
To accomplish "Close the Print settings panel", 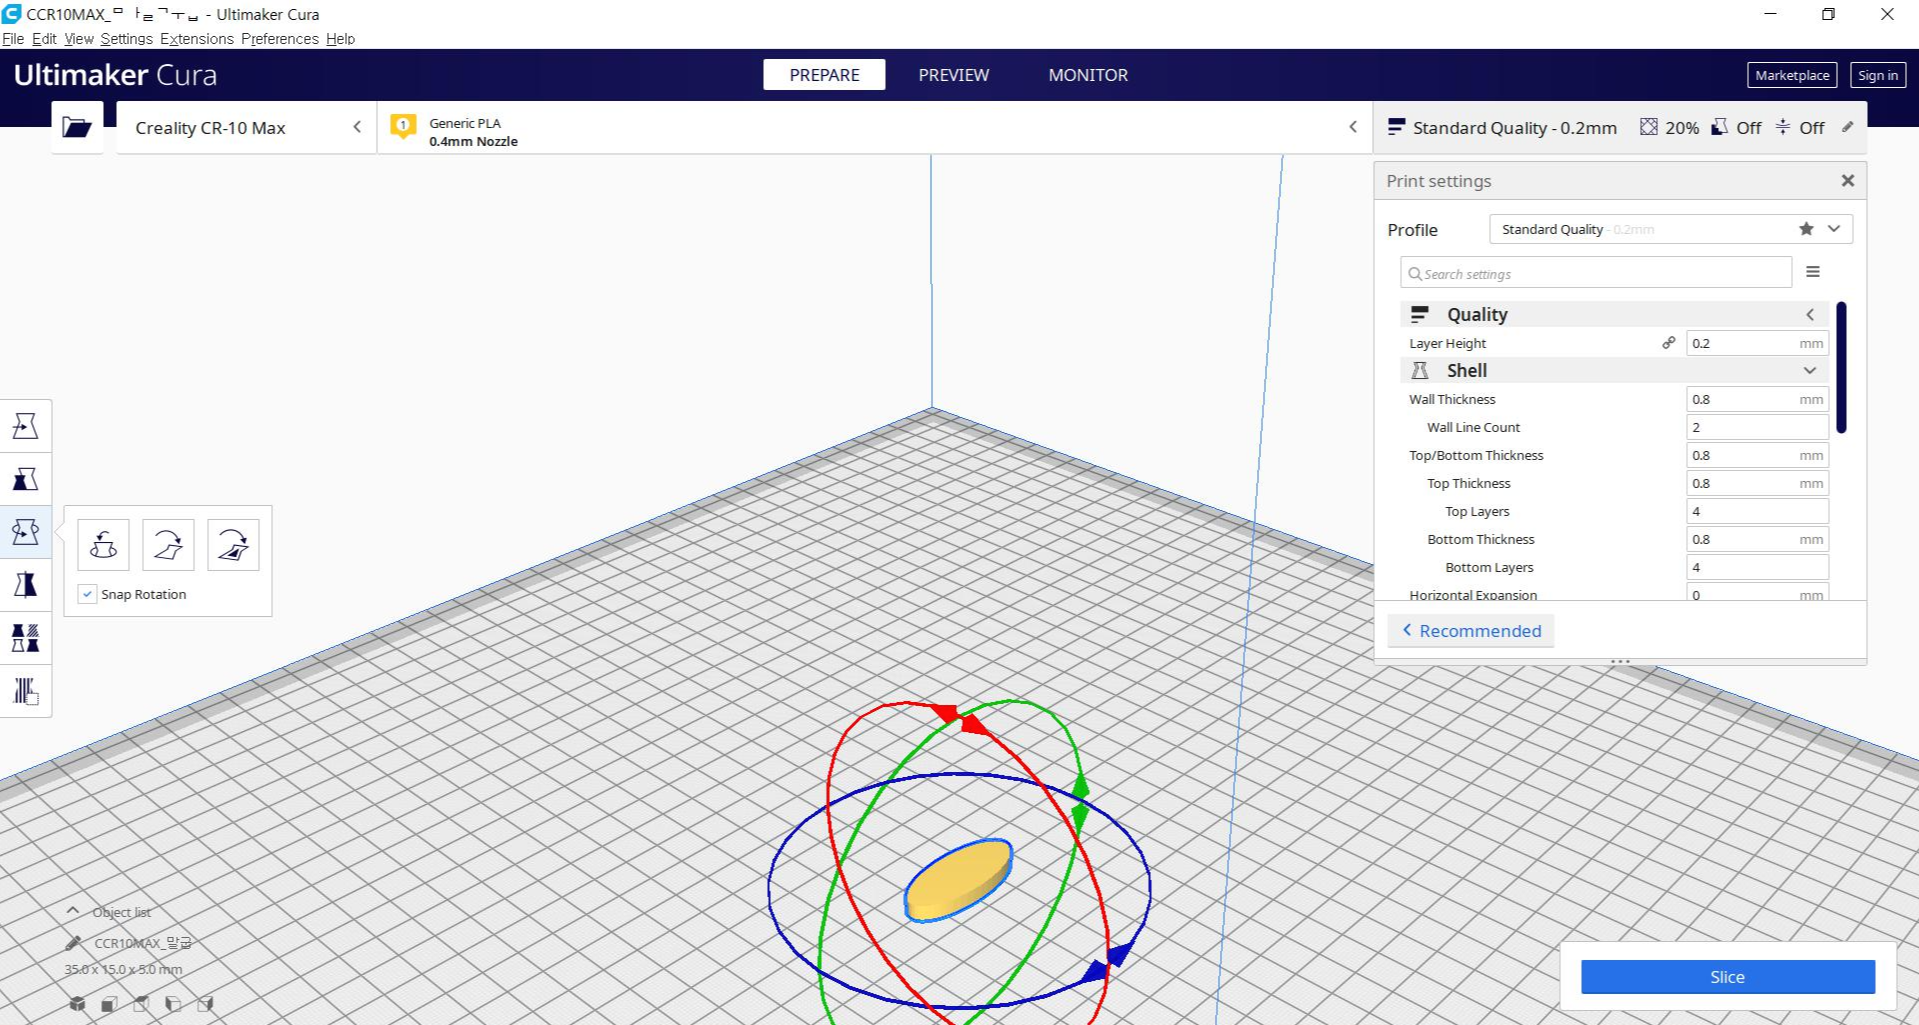I will (x=1847, y=181).
